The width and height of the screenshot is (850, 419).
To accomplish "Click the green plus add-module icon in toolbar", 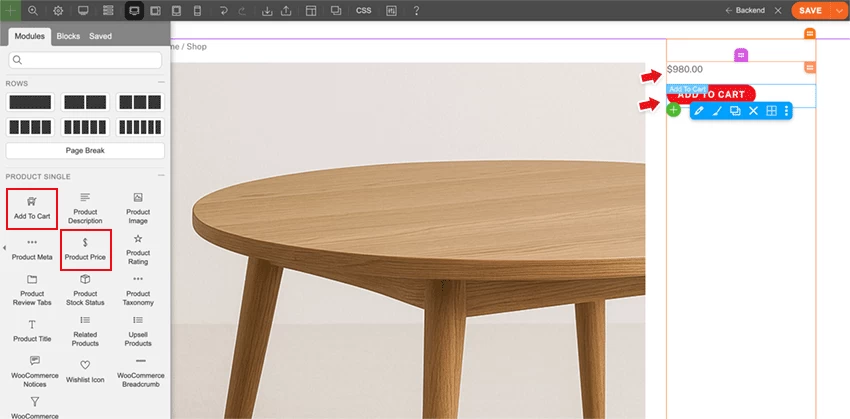I will tap(10, 10).
